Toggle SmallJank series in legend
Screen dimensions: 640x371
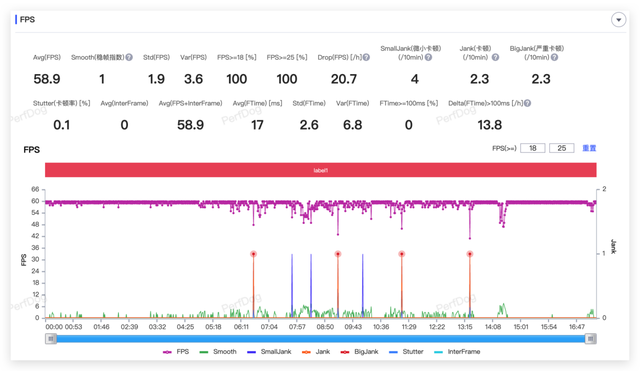pyautogui.click(x=269, y=352)
